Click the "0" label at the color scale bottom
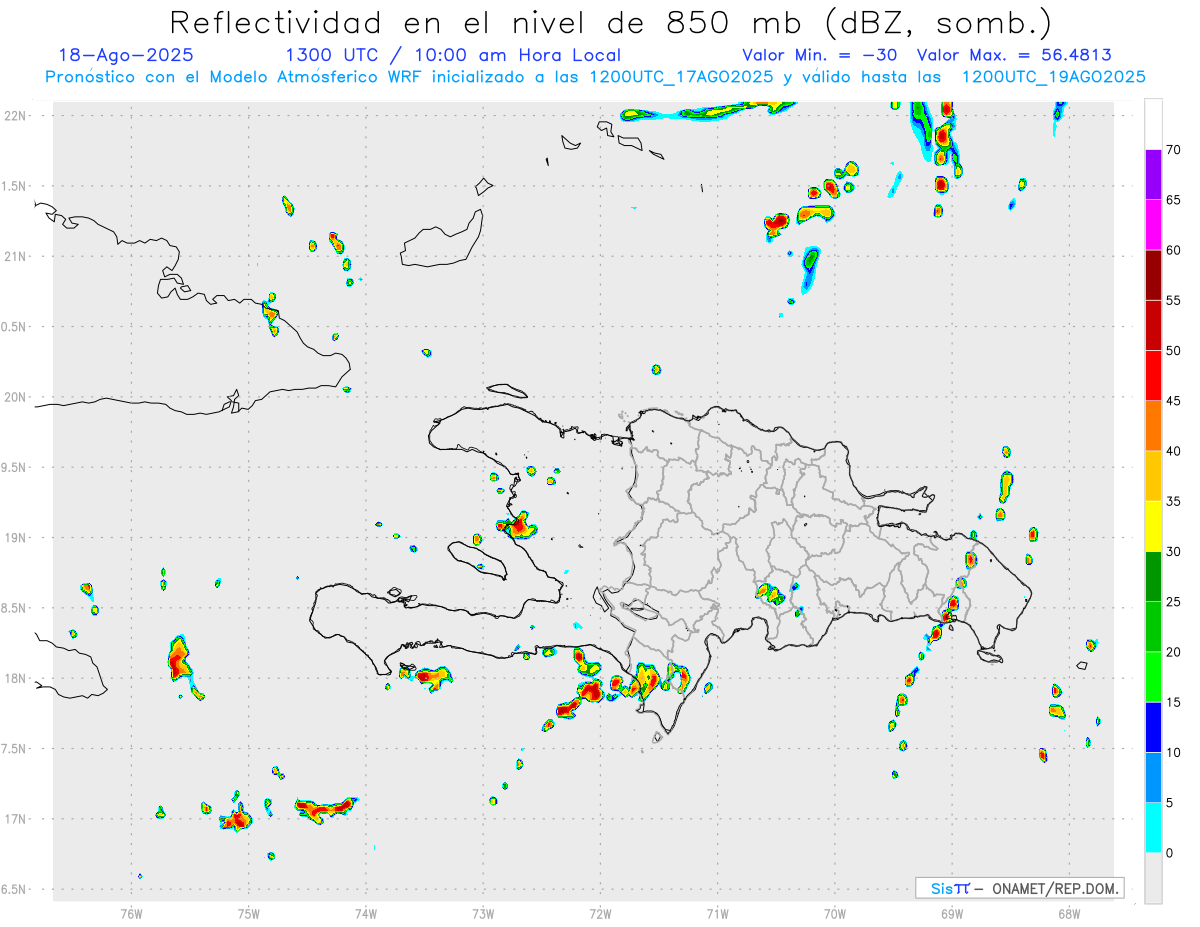The image size is (1200, 927). pos(1170,853)
